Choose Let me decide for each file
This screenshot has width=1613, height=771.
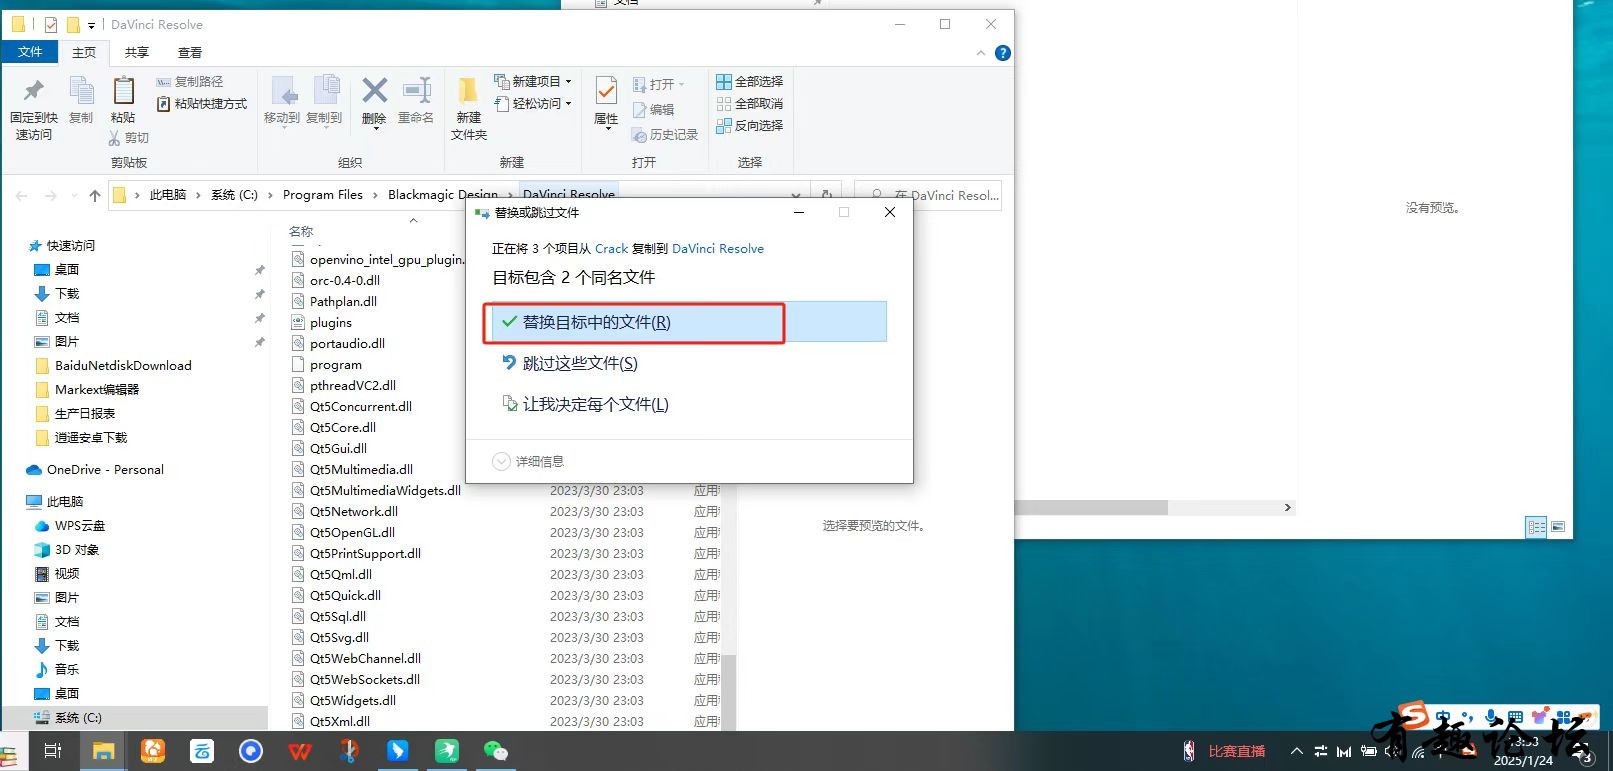point(585,404)
